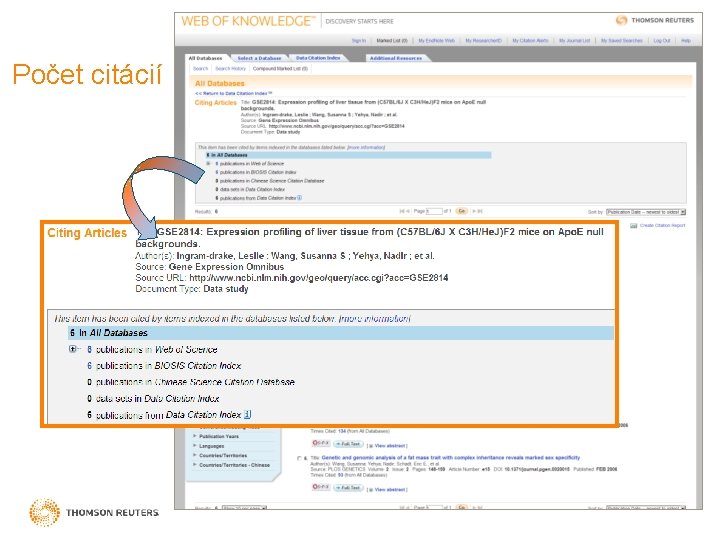Image resolution: width=720 pixels, height=540 pixels.
Task: Click the Full Text button for record 6
Action: [349, 488]
